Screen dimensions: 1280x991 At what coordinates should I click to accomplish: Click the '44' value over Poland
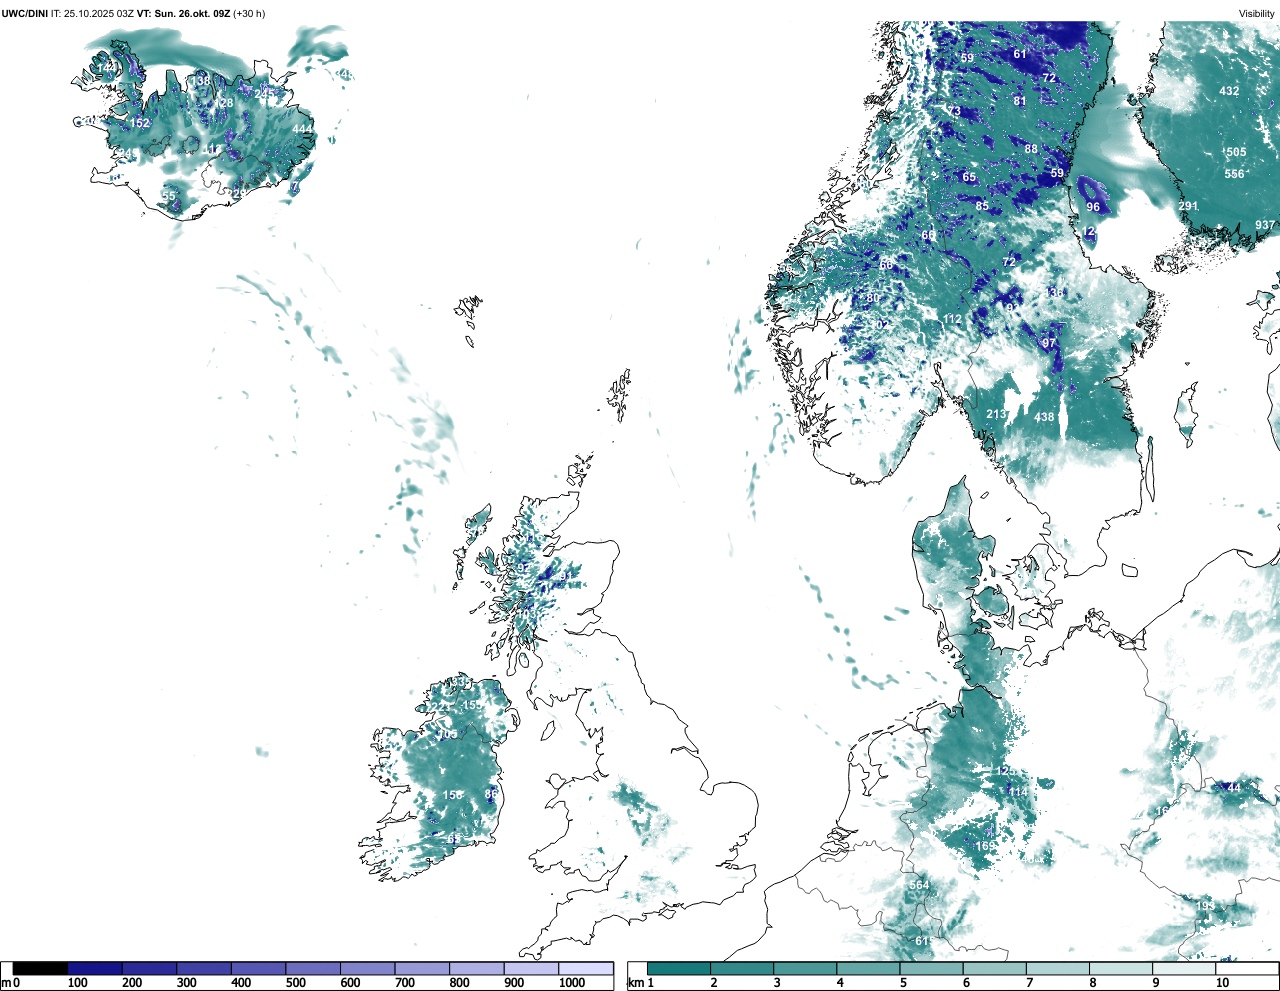point(1234,788)
